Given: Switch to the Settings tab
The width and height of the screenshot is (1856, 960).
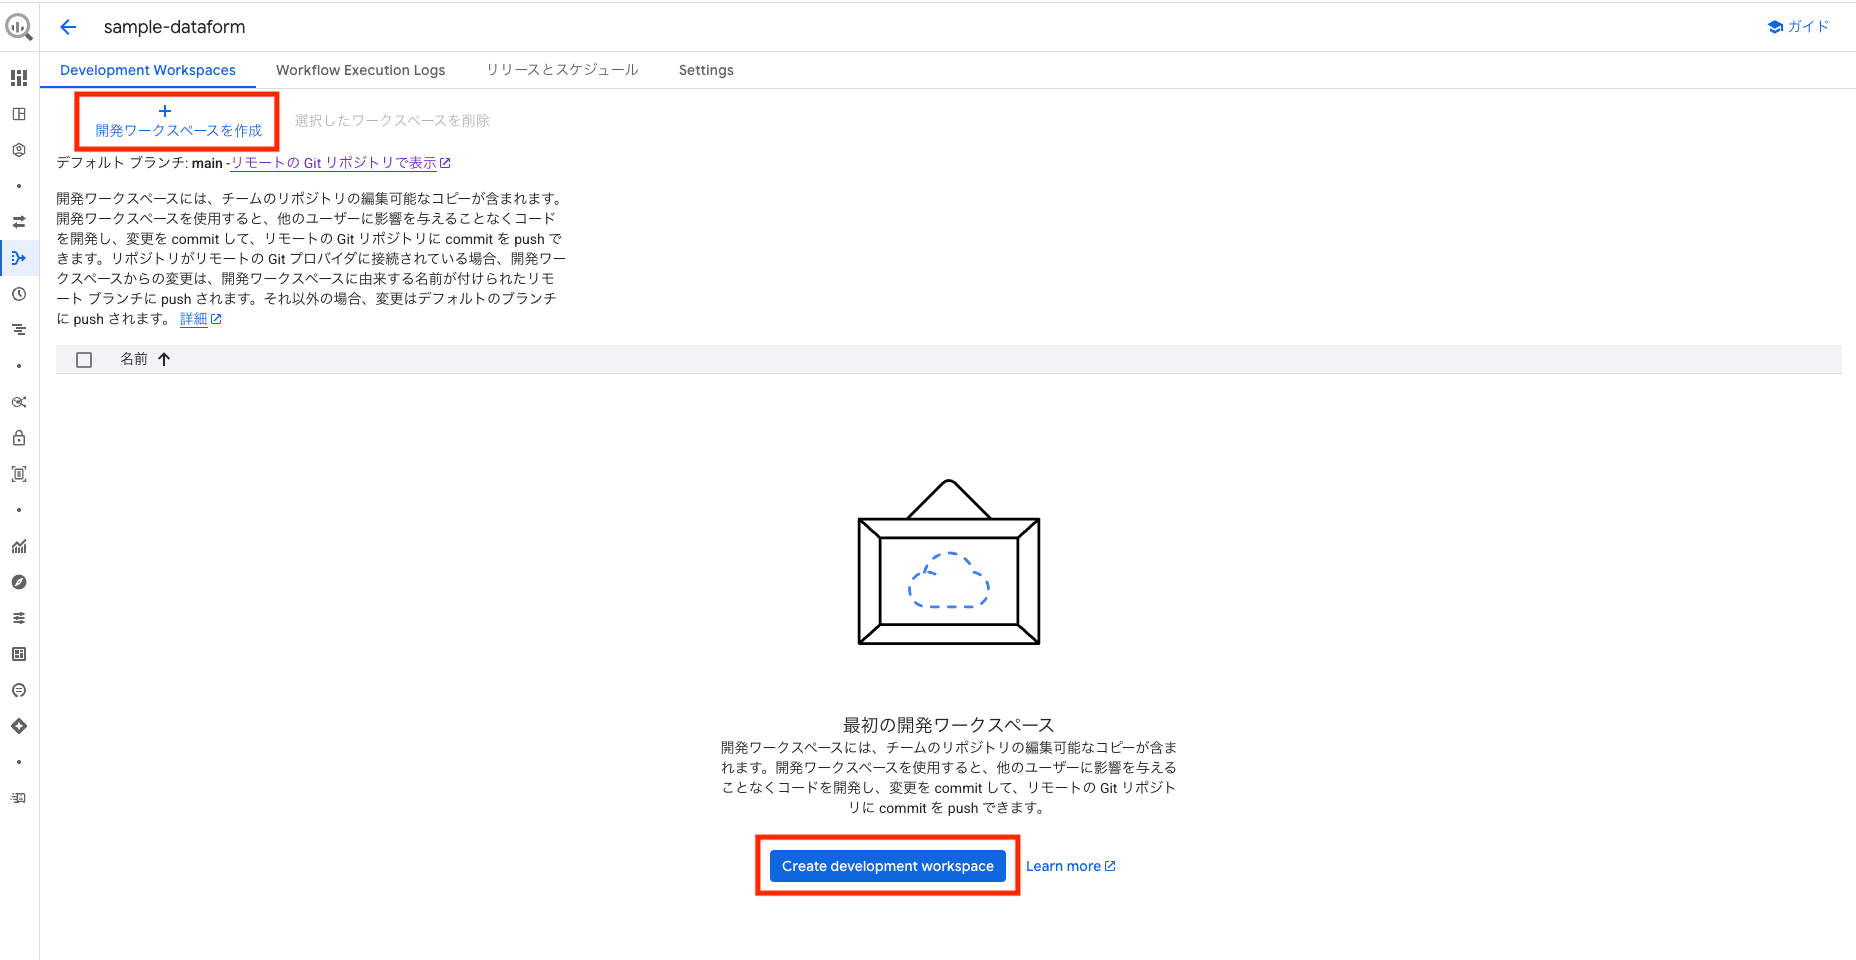Looking at the screenshot, I should click(705, 70).
